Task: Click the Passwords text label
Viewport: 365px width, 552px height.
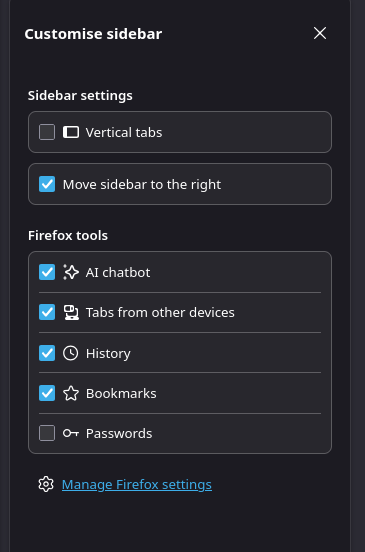Action: pos(119,434)
